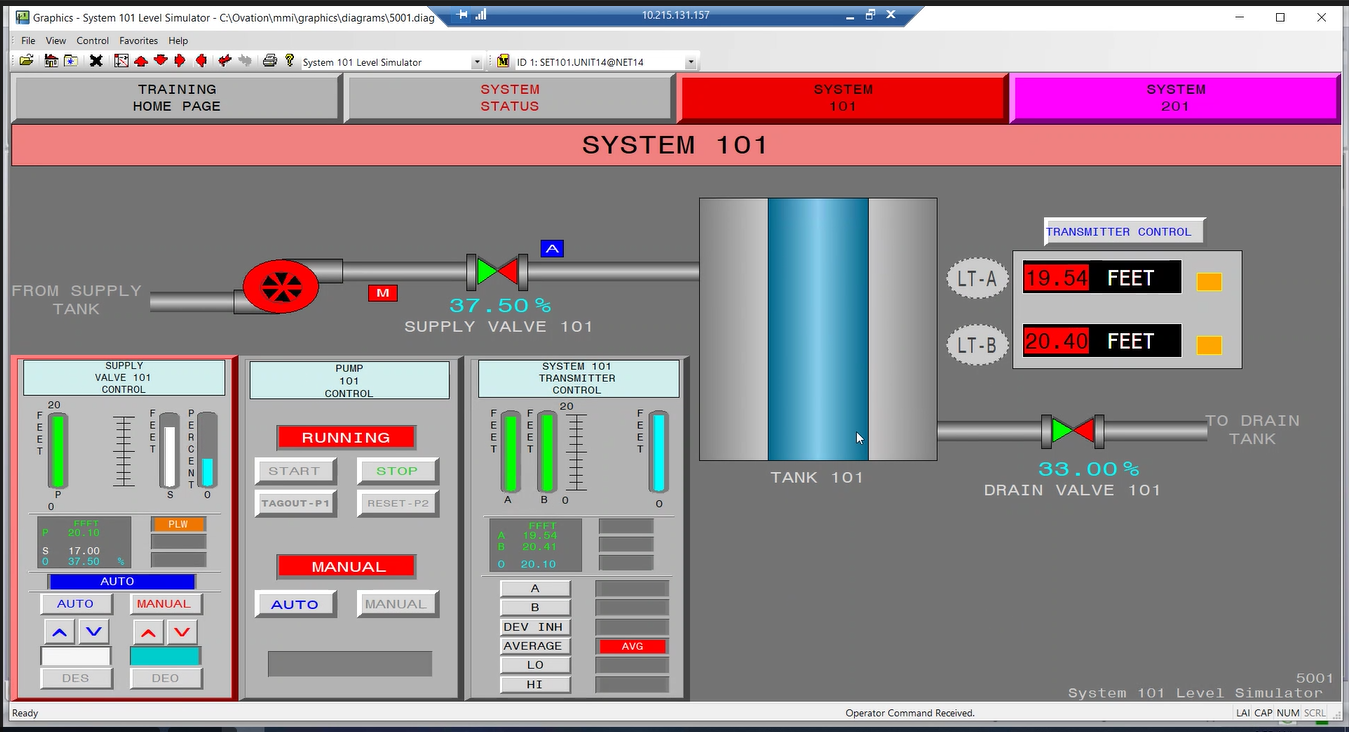Set Pump 101 control mode to AUTO

tap(295, 604)
